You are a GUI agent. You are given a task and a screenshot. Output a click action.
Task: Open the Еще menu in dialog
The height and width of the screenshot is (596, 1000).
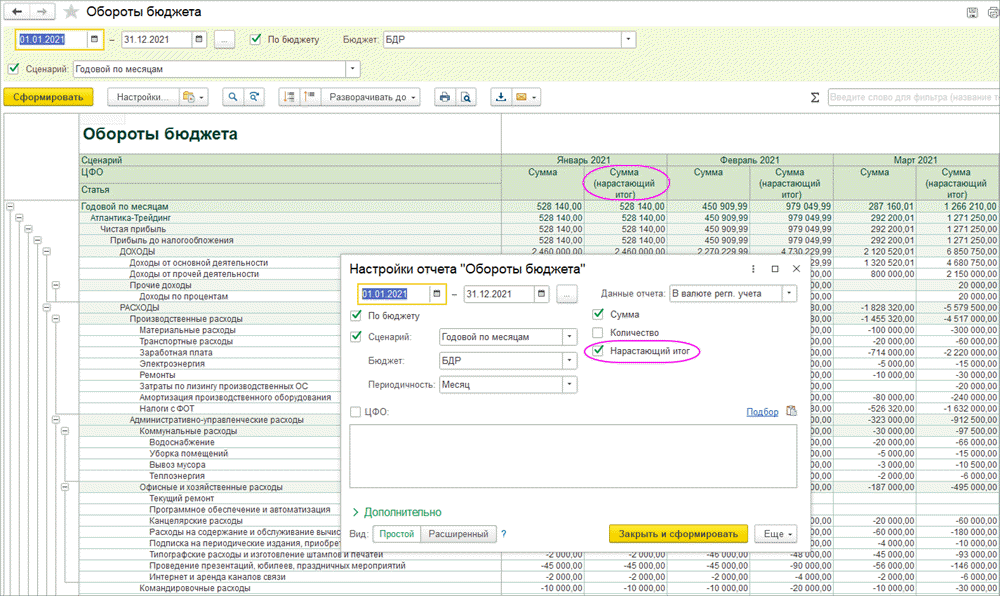[x=775, y=534]
